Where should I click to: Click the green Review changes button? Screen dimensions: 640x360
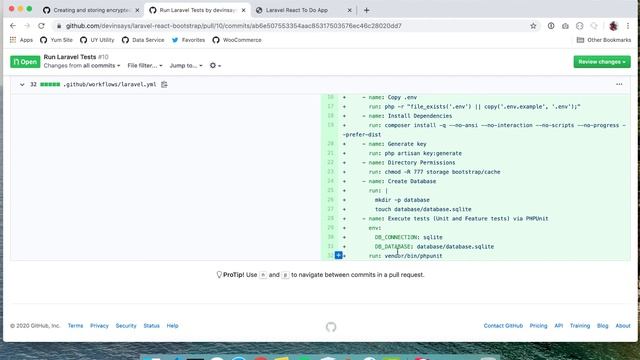(602, 62)
